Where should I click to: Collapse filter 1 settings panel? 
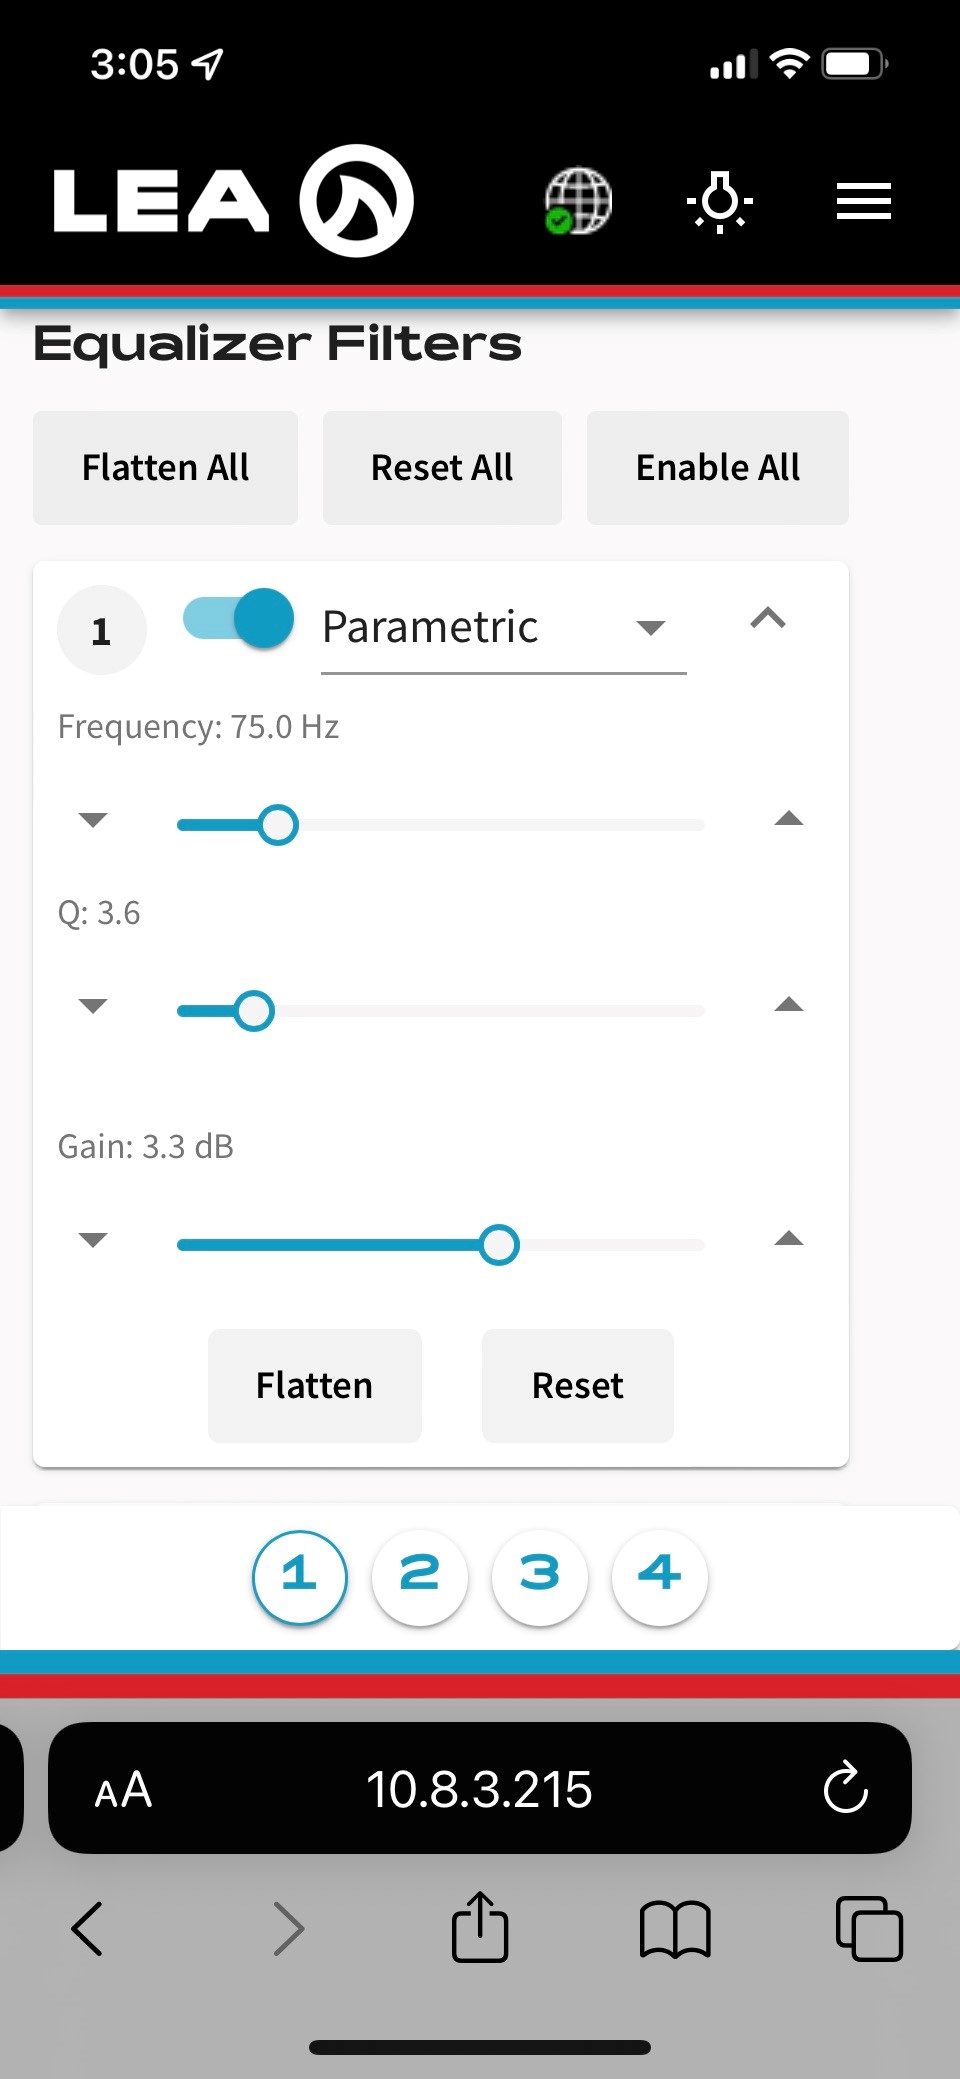[x=768, y=619]
